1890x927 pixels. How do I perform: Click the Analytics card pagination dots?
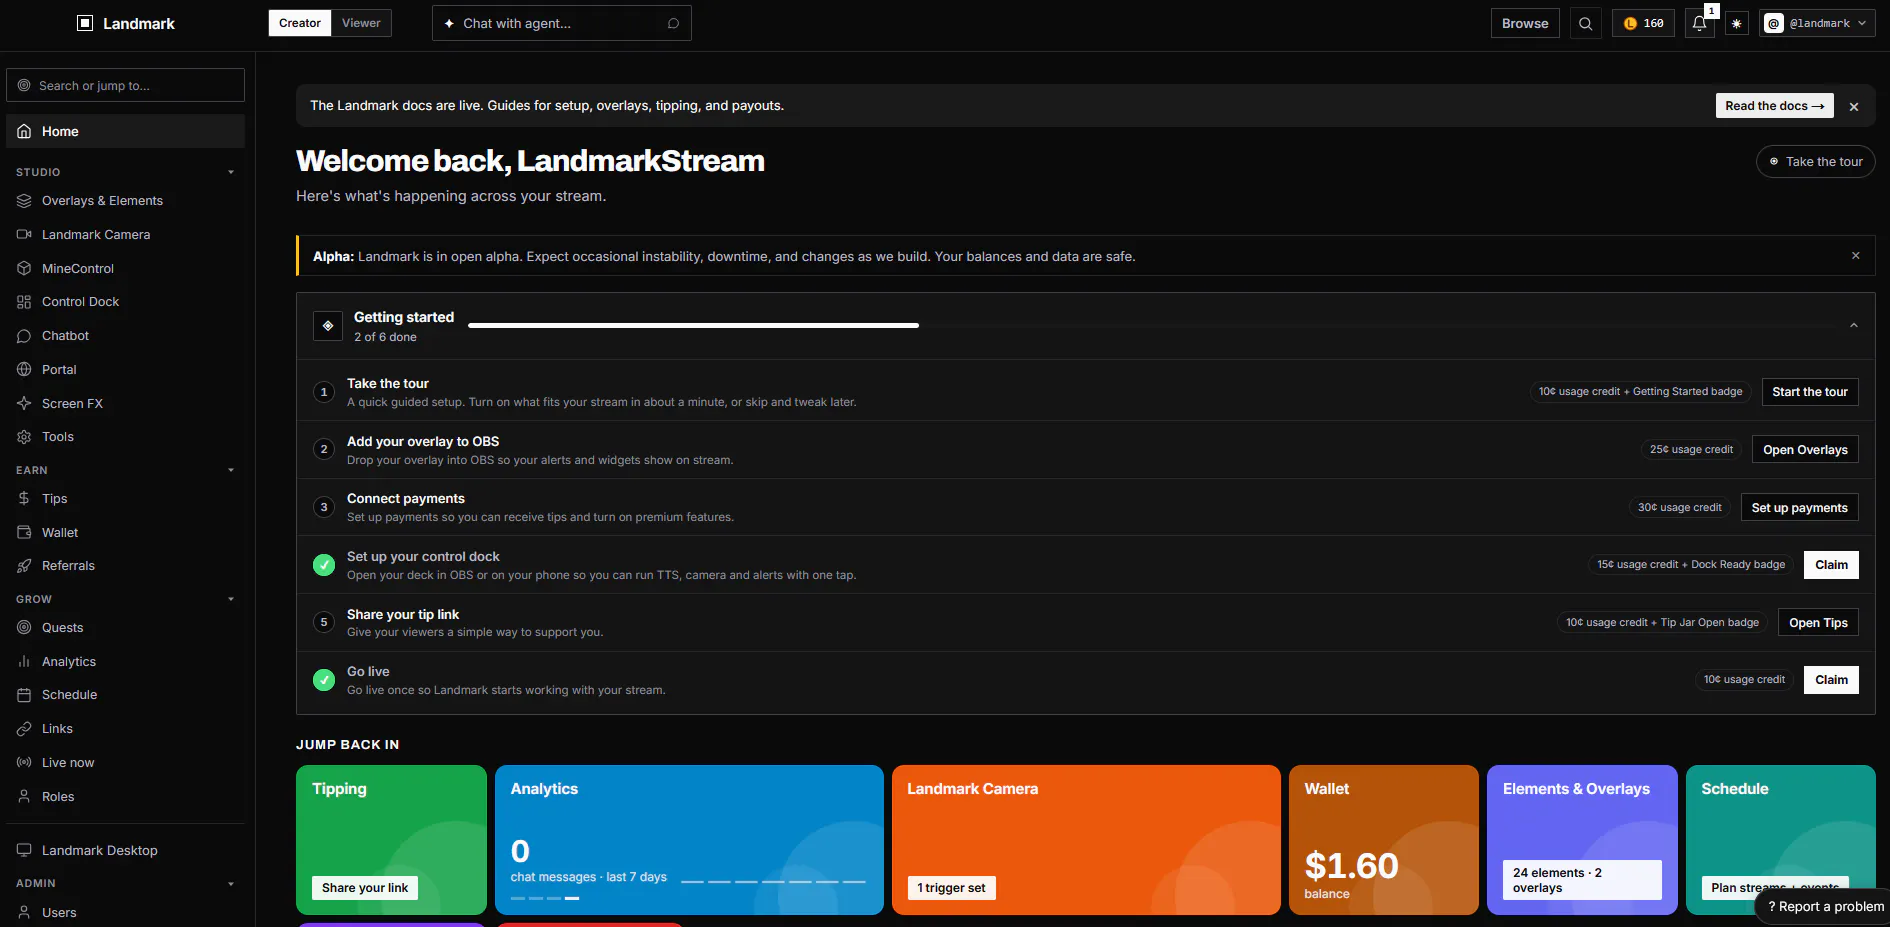544,898
